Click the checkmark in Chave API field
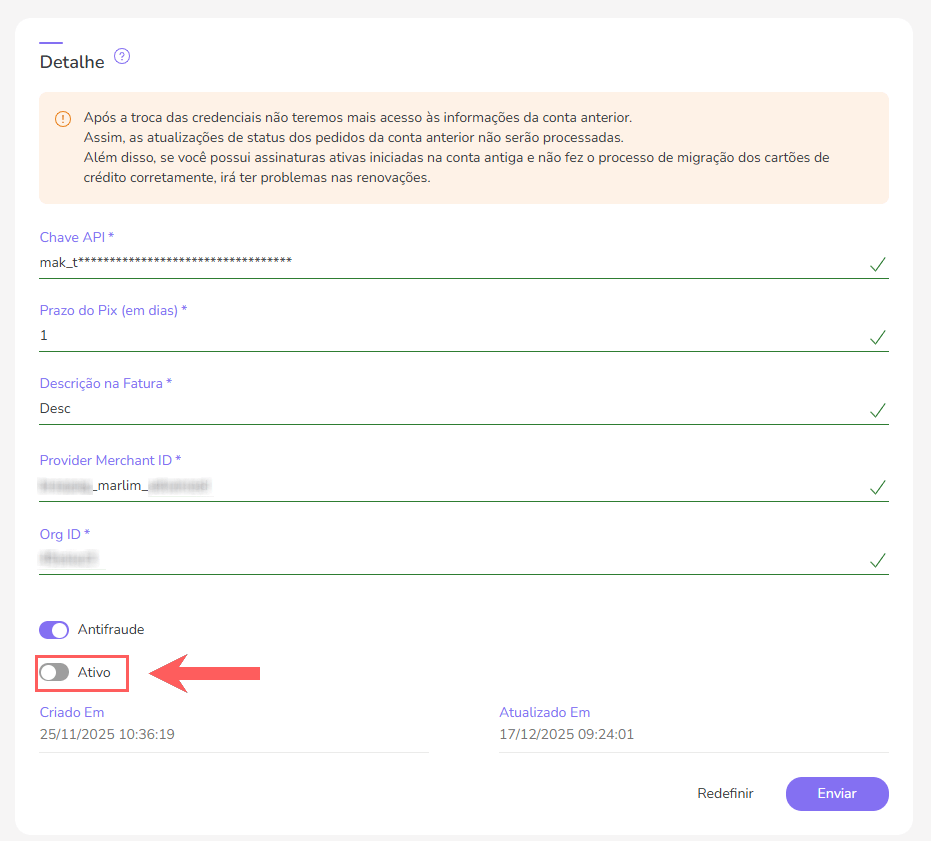This screenshot has width=931, height=841. [x=877, y=264]
